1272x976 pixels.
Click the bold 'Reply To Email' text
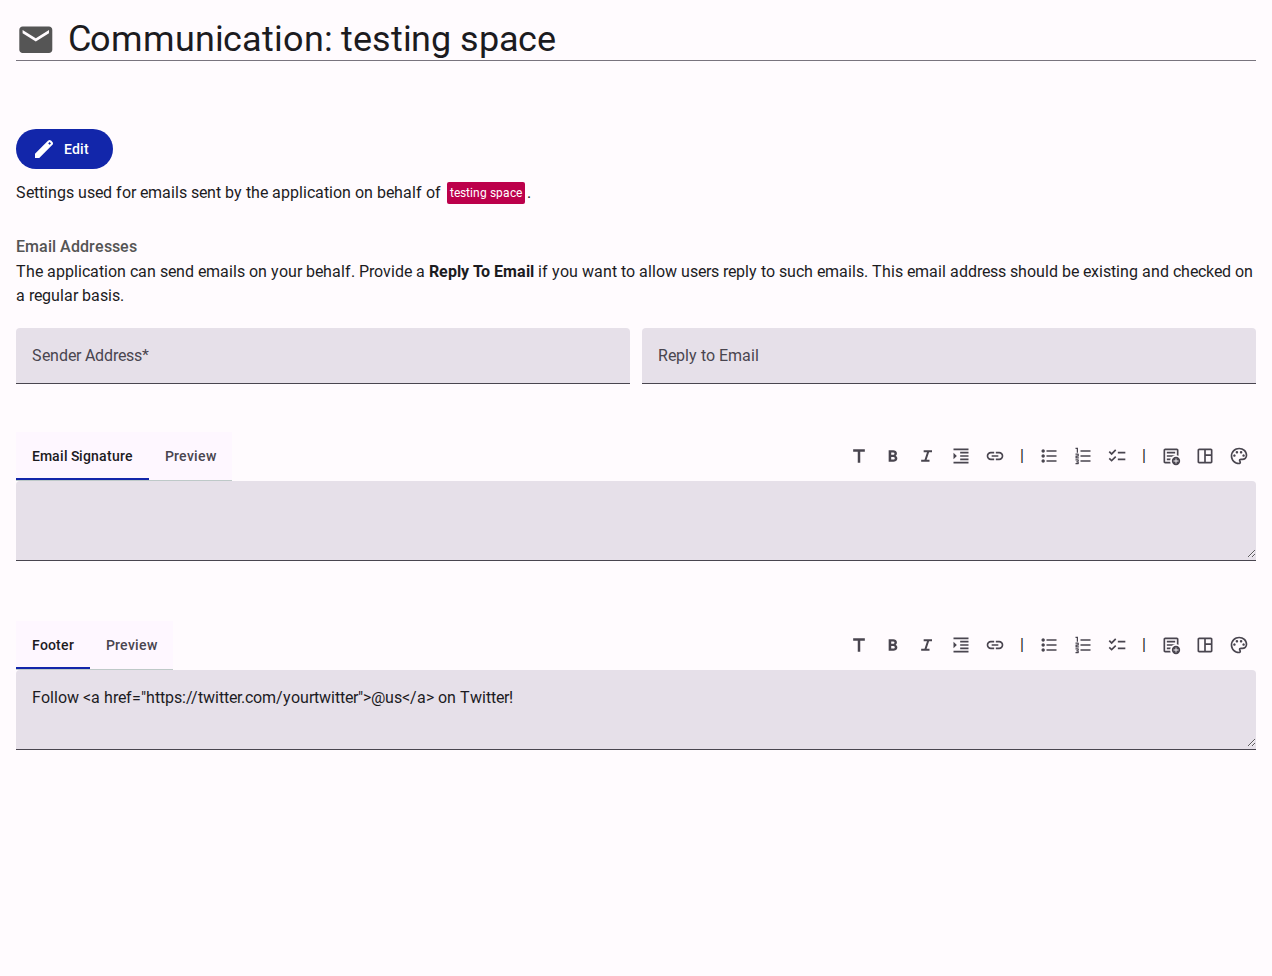[x=481, y=272]
